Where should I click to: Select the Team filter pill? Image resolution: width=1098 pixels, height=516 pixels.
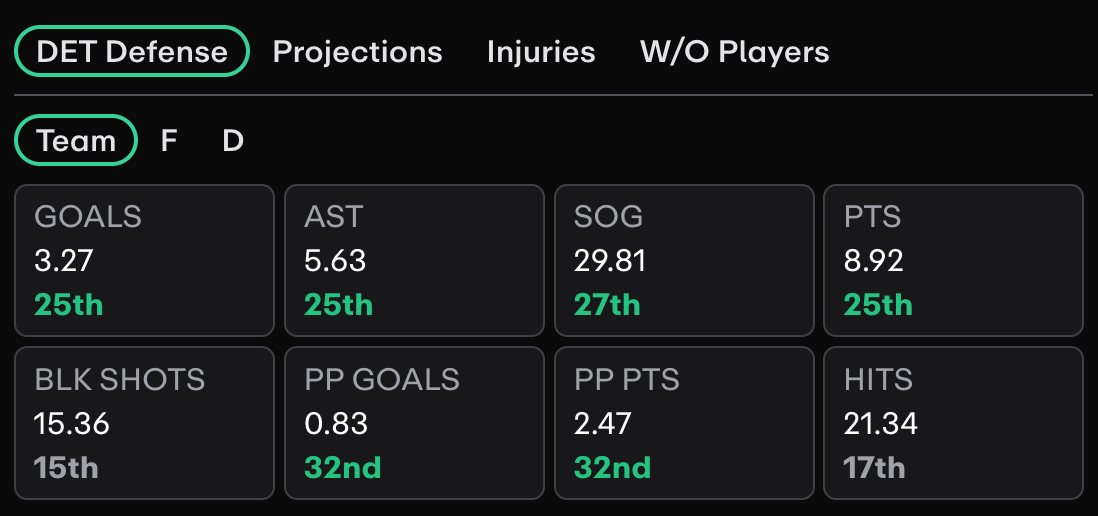76,141
